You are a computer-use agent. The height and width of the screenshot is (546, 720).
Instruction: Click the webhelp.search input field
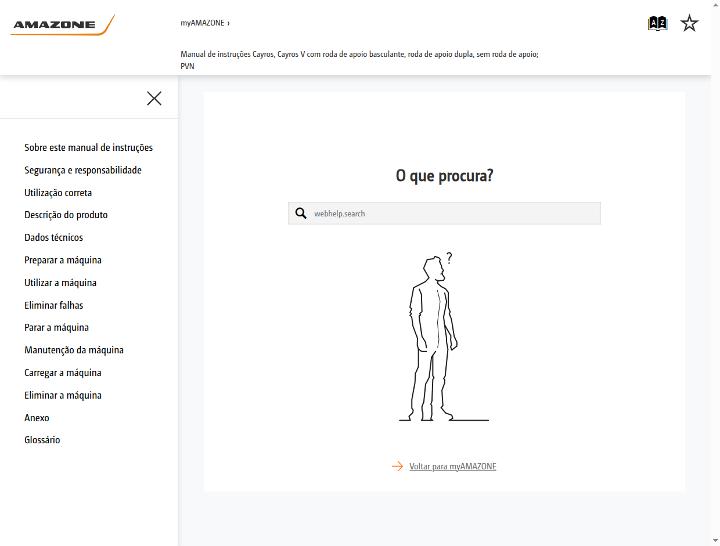point(444,214)
